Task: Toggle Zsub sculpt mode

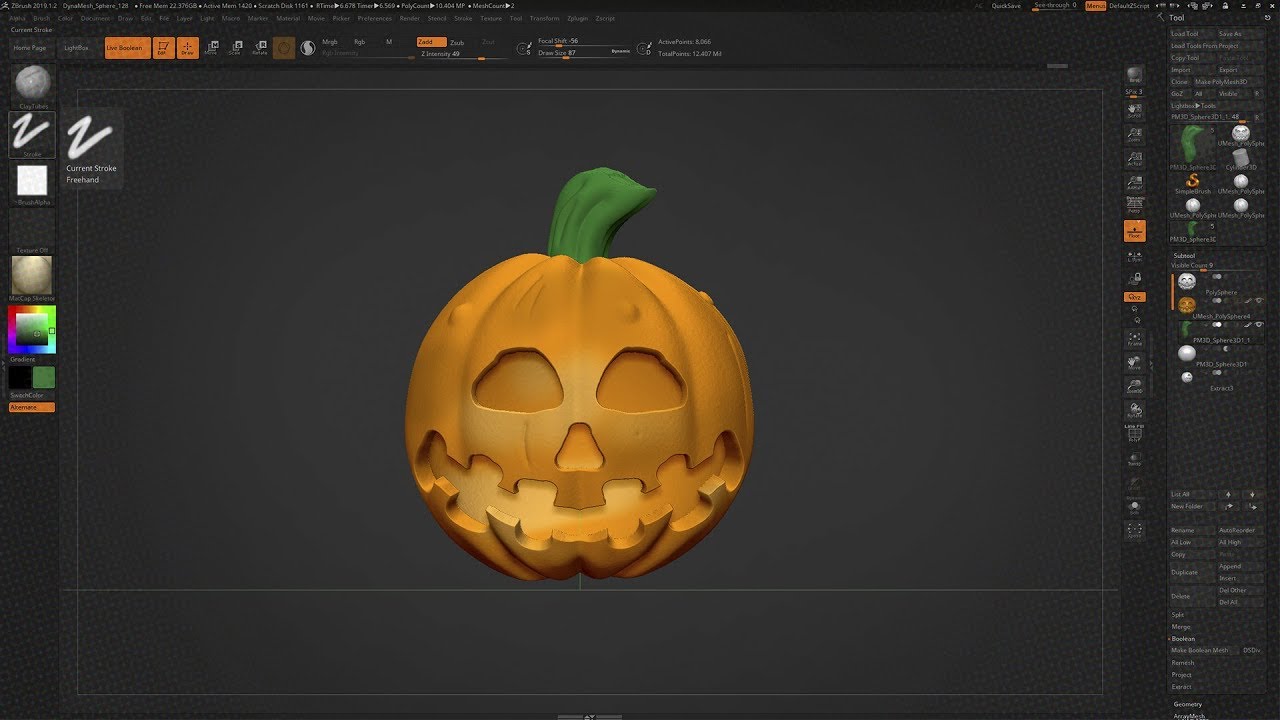Action: pyautogui.click(x=457, y=43)
